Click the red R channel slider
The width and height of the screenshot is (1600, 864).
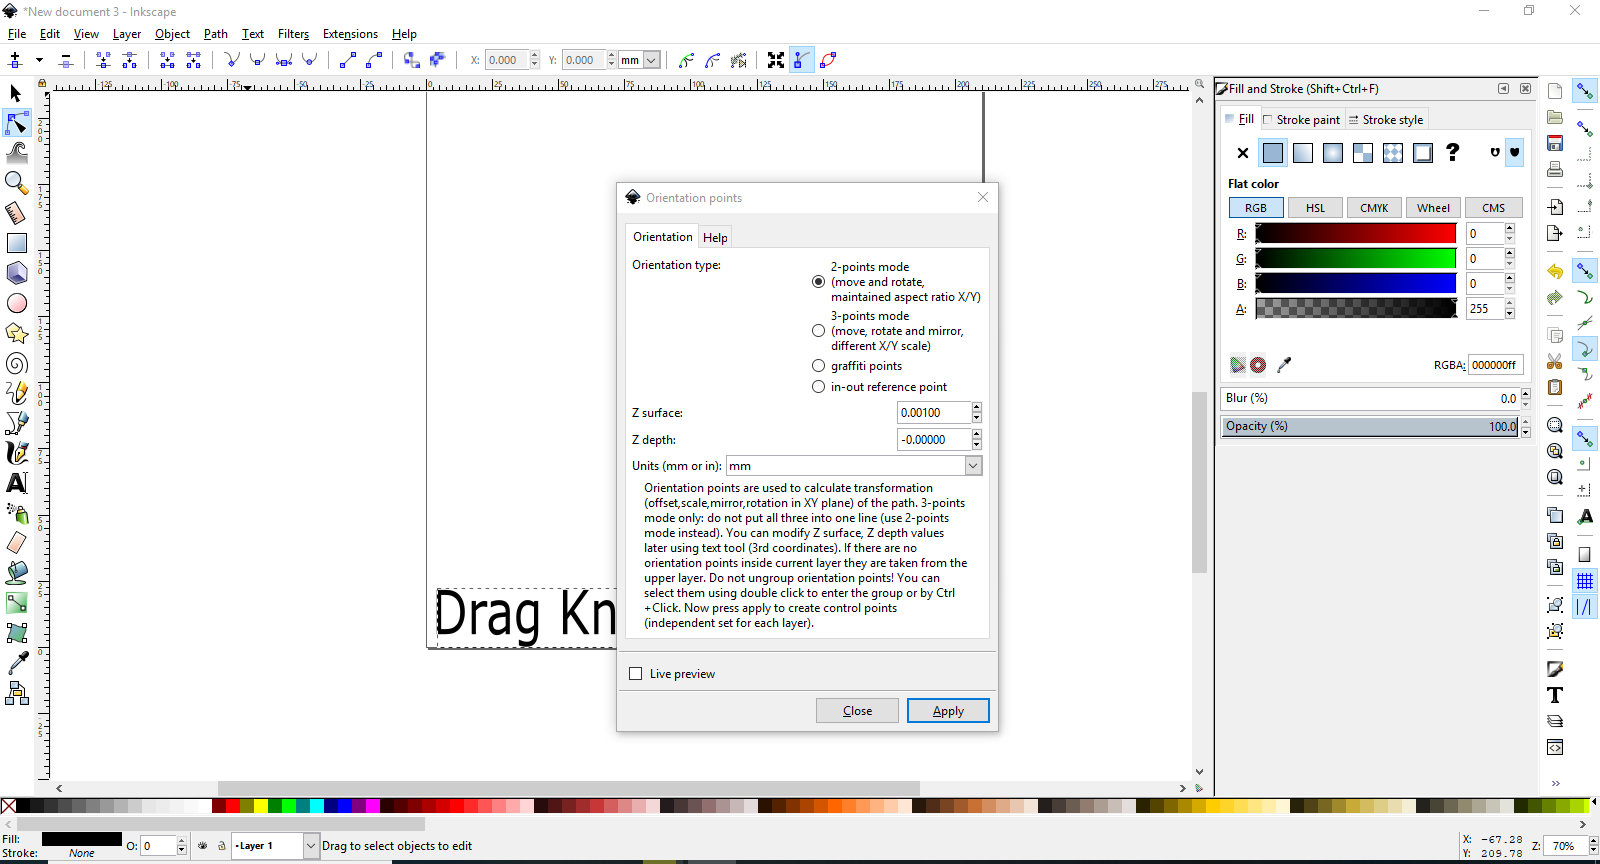(x=1355, y=234)
